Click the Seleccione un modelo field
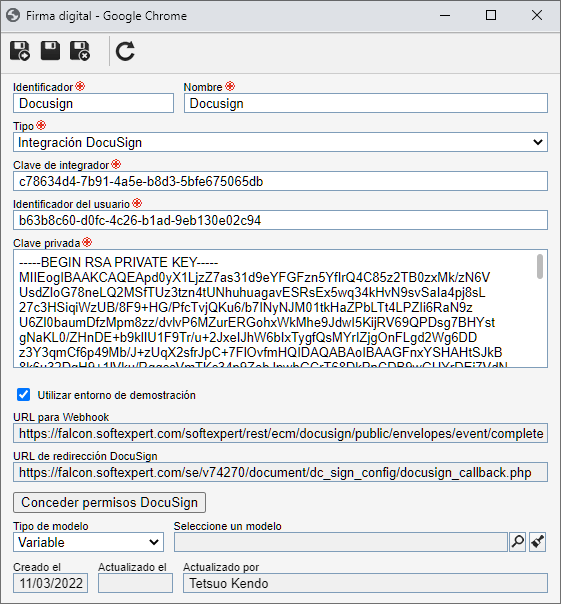This screenshot has width=561, height=604. (x=341, y=542)
